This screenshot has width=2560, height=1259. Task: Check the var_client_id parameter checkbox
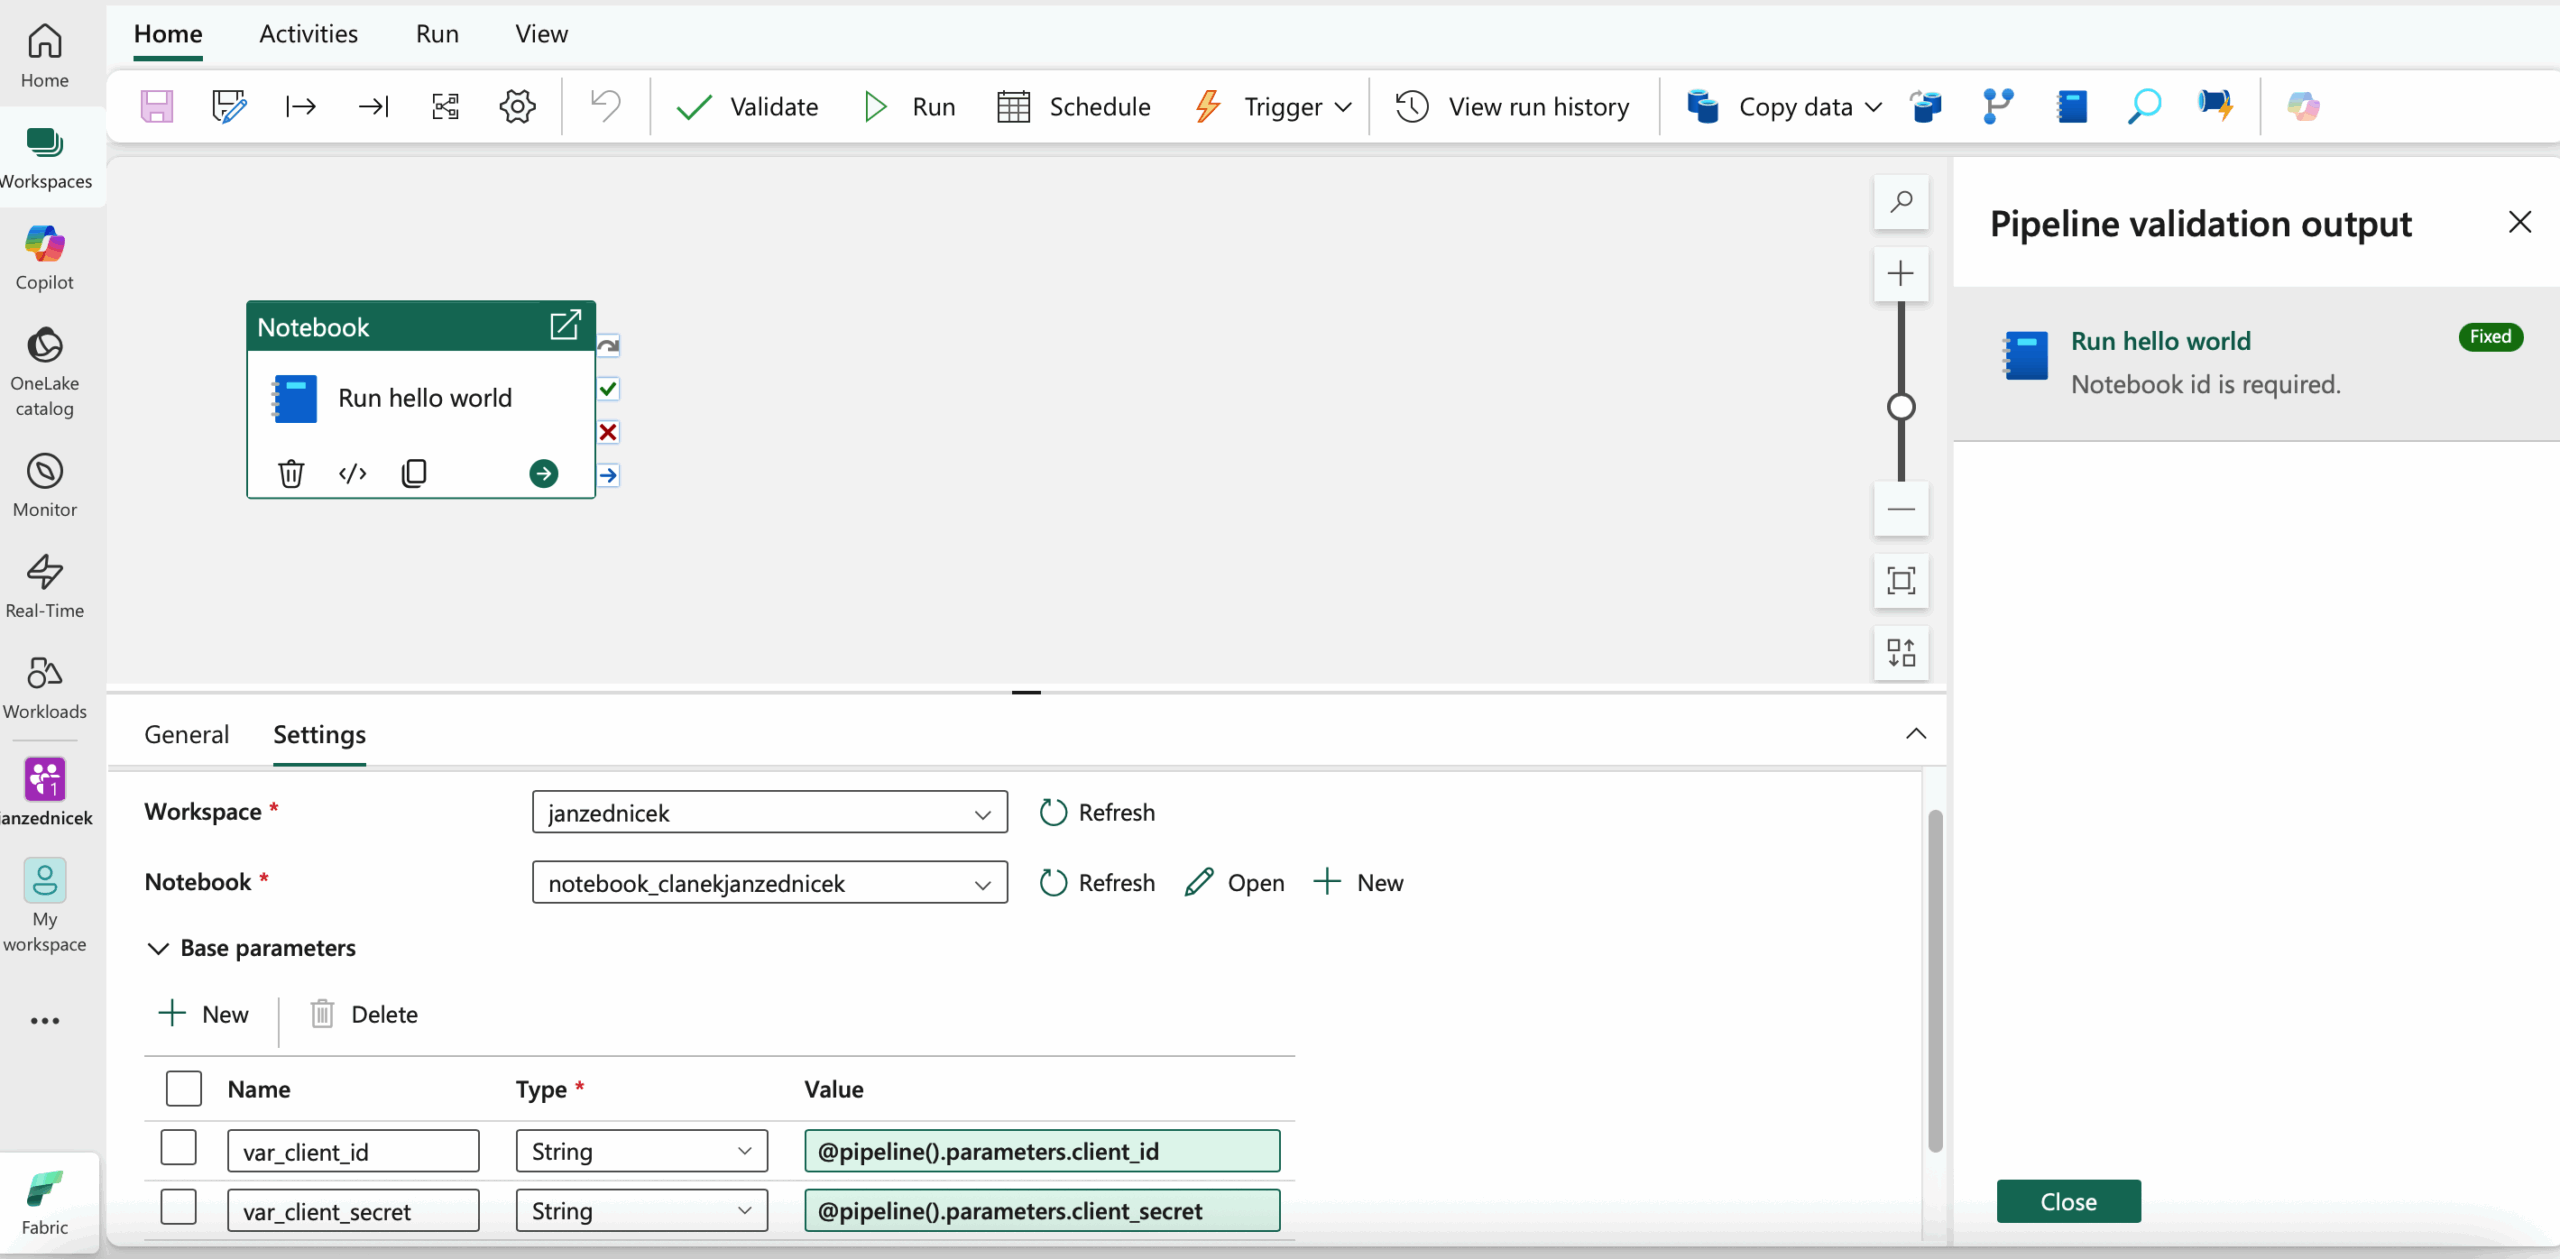179,1148
